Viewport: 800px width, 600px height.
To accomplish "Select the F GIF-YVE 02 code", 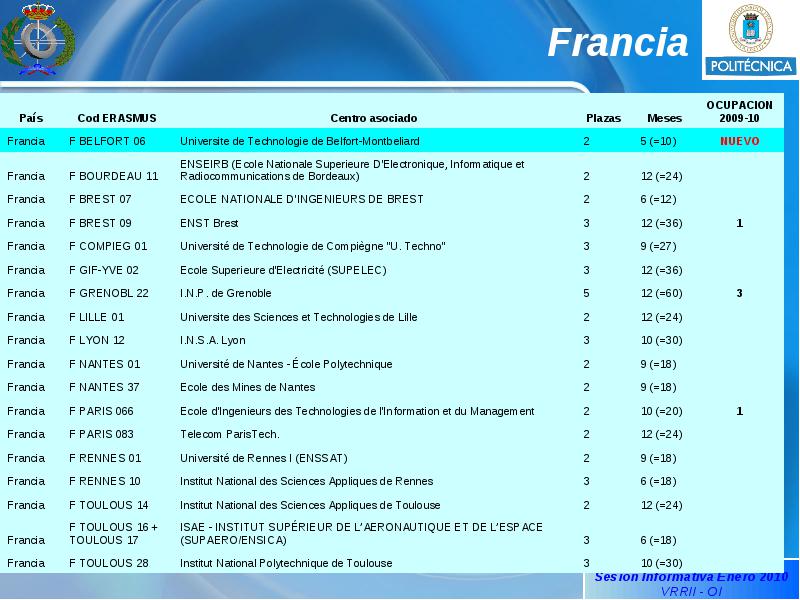I will coord(104,270).
